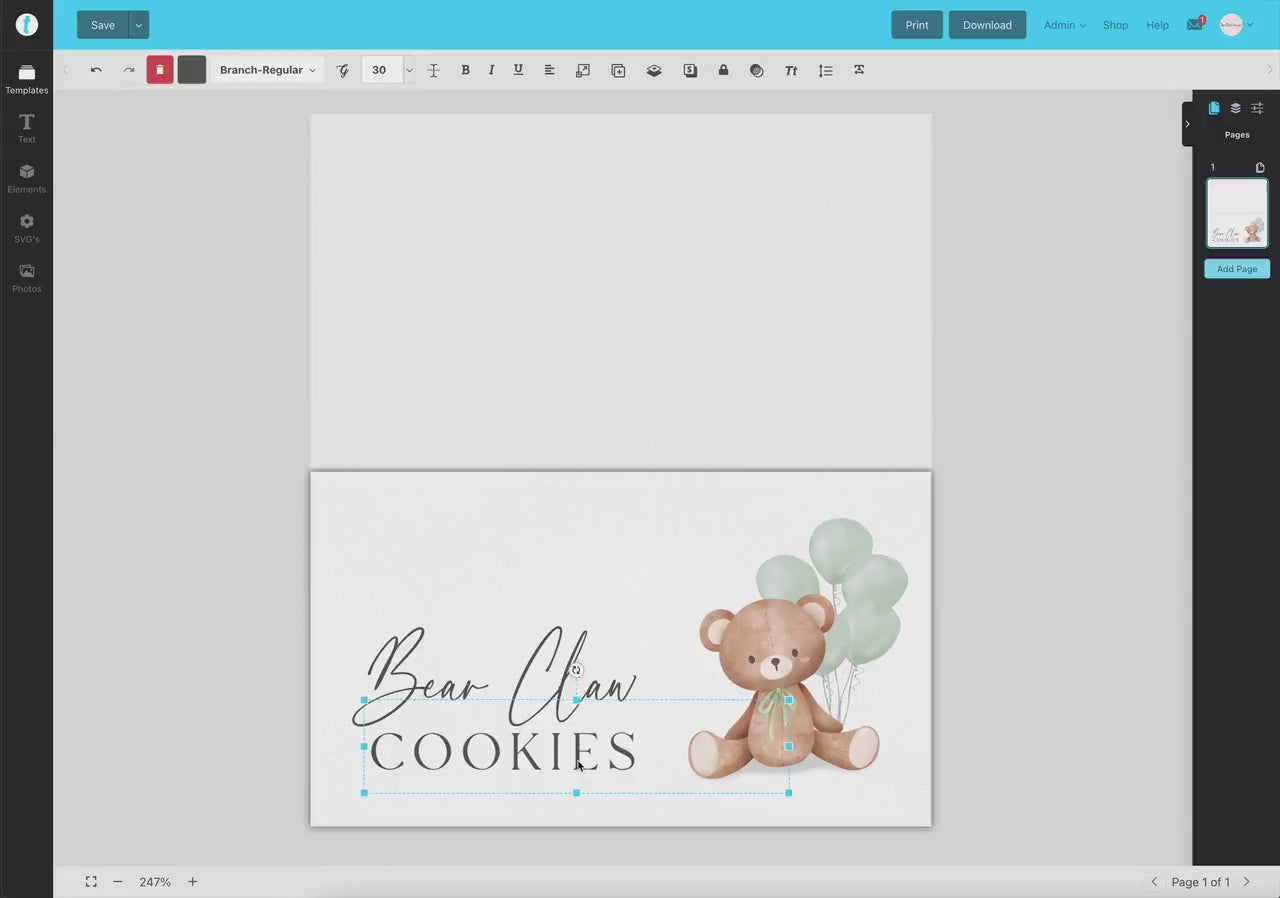This screenshot has height=898, width=1280.
Task: Open the Branch-Regular font dropdown
Action: pyautogui.click(x=267, y=70)
